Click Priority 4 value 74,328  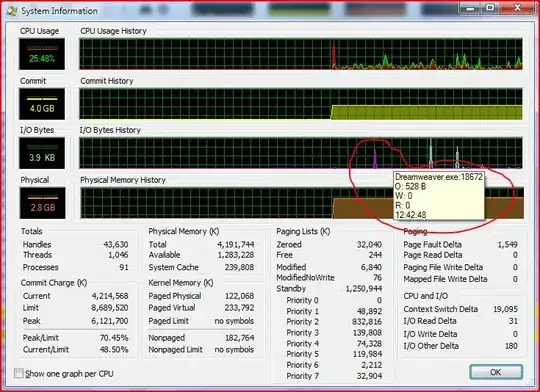pyautogui.click(x=369, y=343)
